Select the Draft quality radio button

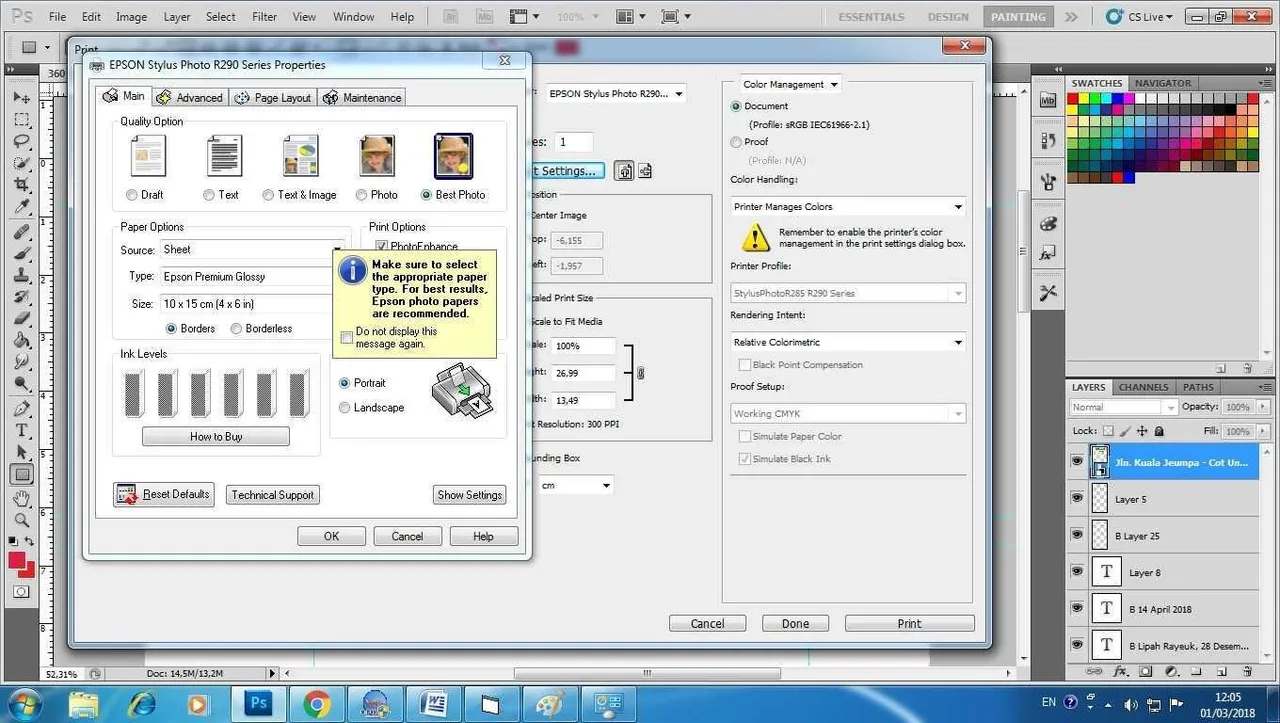pyautogui.click(x=132, y=195)
